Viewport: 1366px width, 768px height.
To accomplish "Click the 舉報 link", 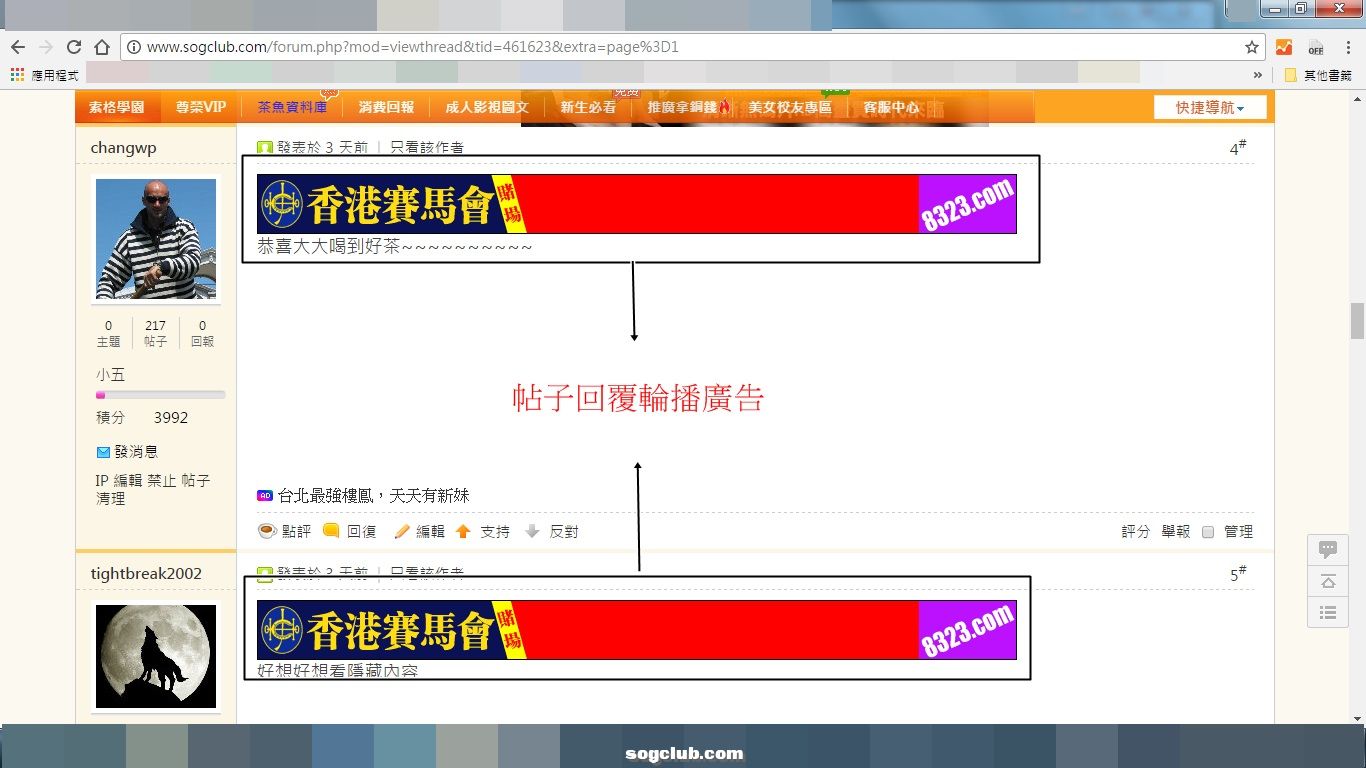I will (1176, 532).
